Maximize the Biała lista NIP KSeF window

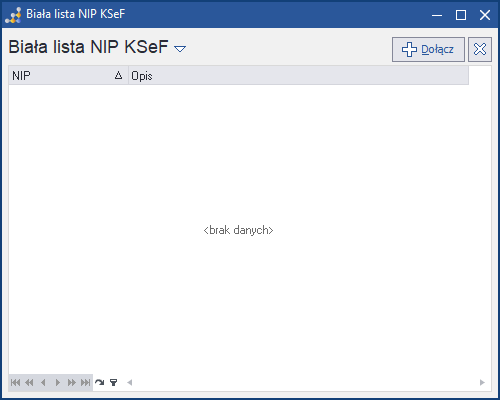[x=461, y=15]
